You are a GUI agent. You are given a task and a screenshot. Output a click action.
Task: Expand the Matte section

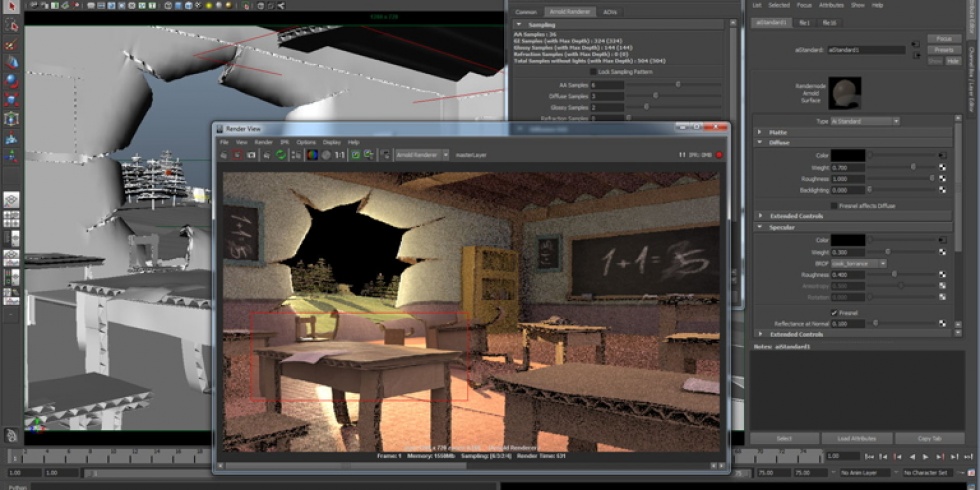(x=759, y=132)
